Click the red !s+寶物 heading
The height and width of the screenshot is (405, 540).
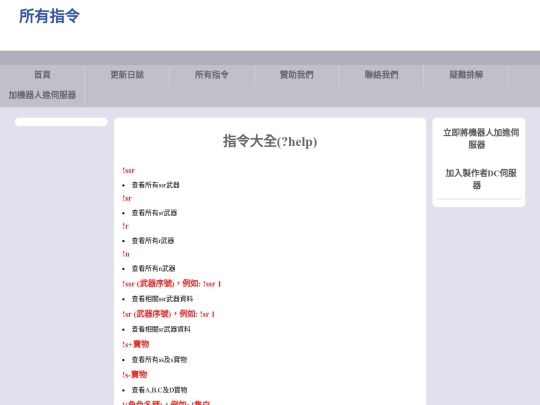tap(135, 344)
